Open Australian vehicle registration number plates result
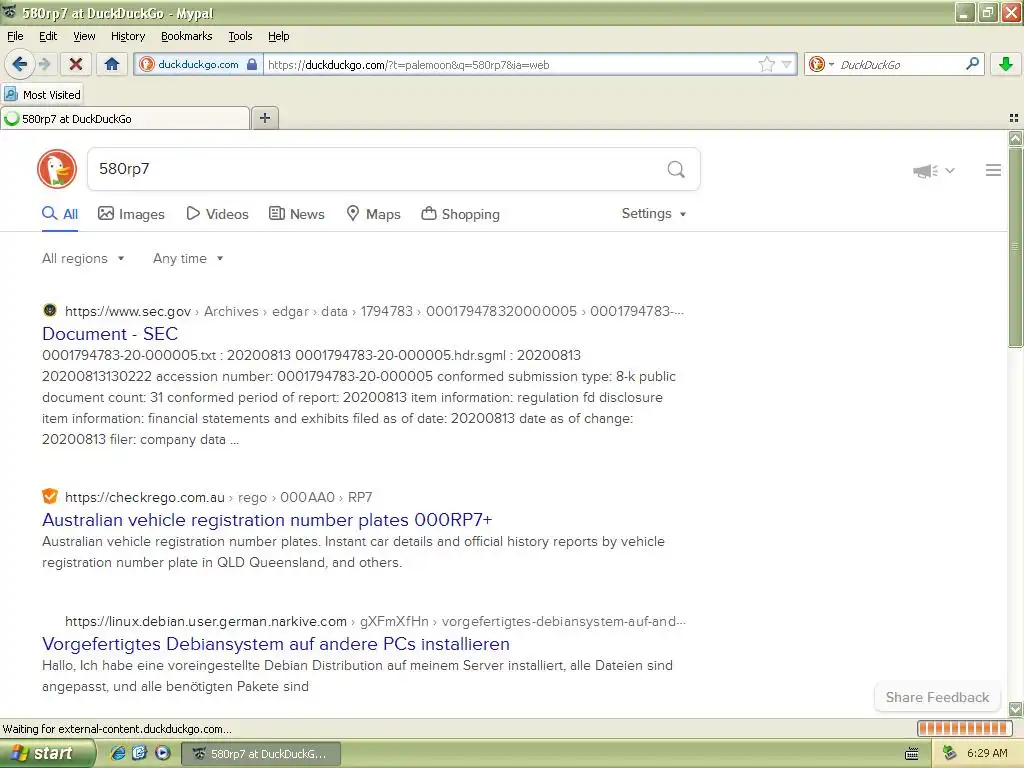The width and height of the screenshot is (1024, 768). tap(267, 520)
